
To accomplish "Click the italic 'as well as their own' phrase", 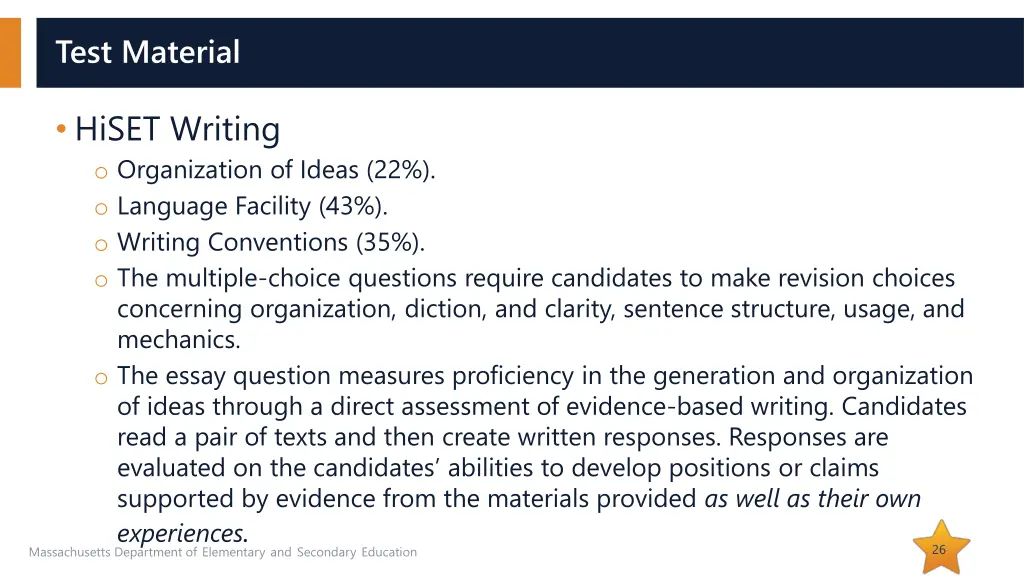I will tap(812, 499).
